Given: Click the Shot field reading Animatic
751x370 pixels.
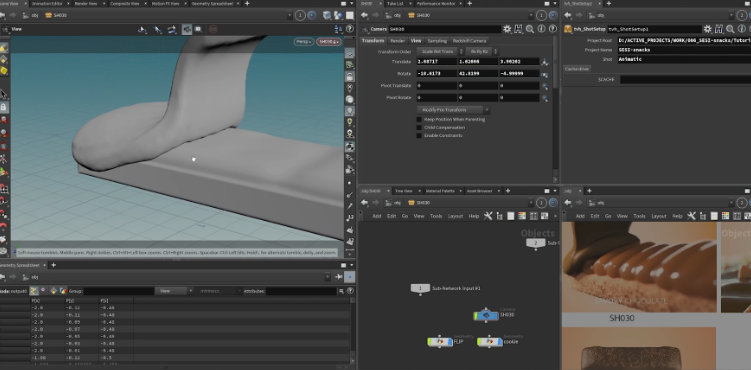Looking at the screenshot, I should [684, 59].
